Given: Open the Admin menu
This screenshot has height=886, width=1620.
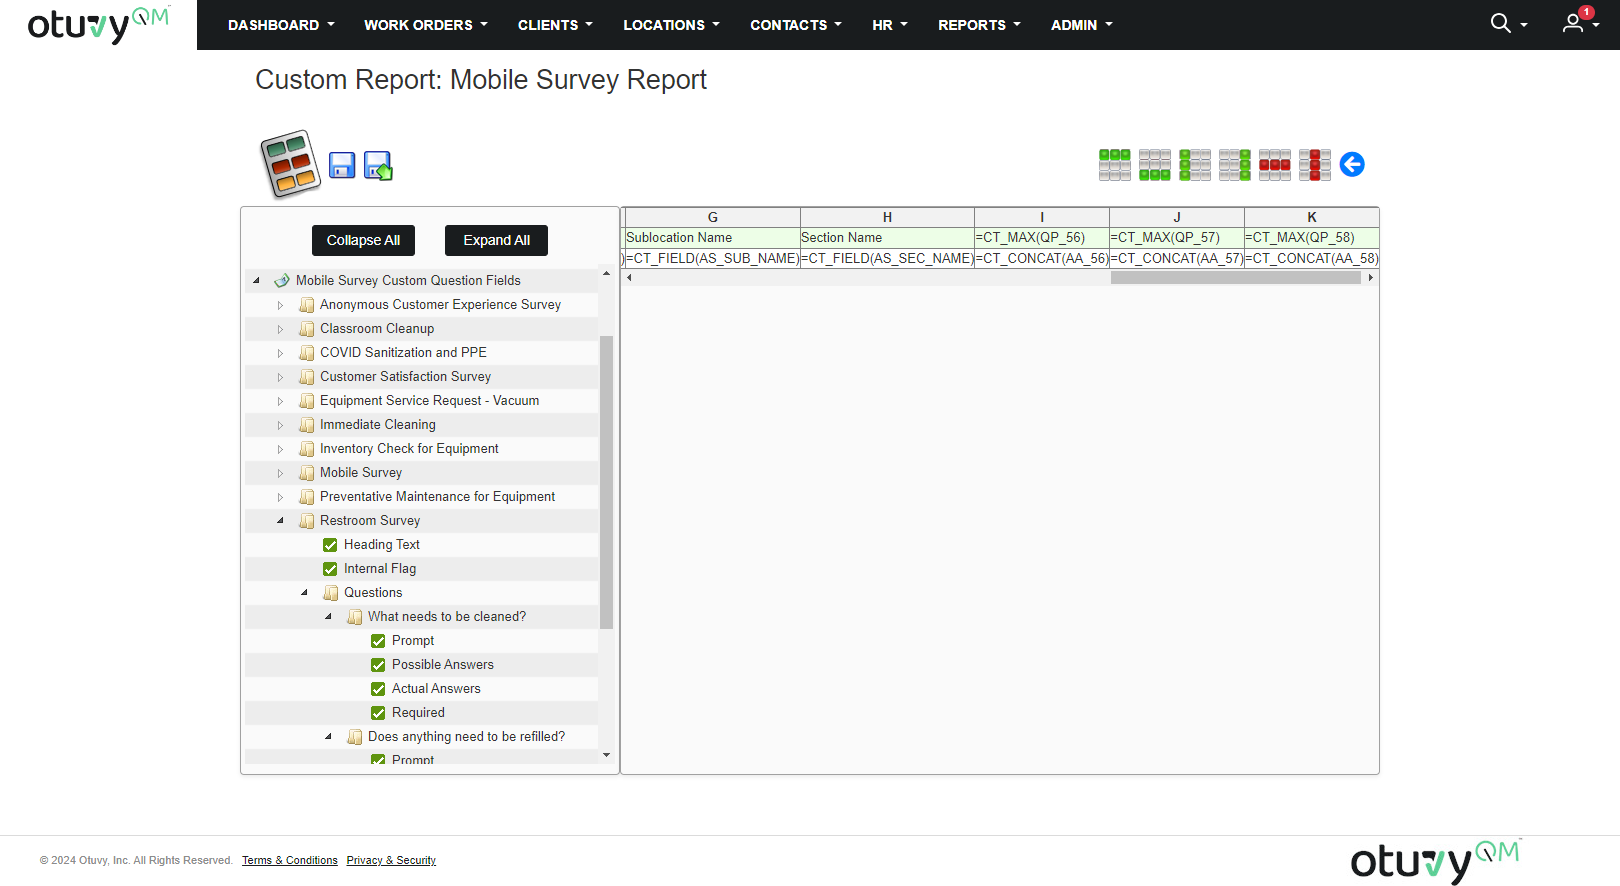Looking at the screenshot, I should pos(1081,25).
